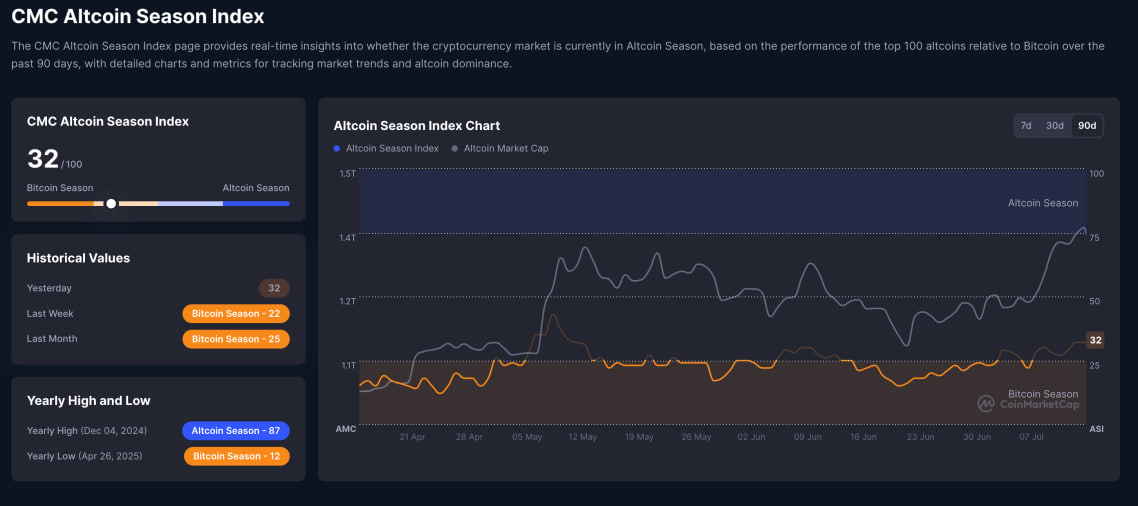Switch chart range to 7d
This screenshot has height=506, width=1138.
[x=1026, y=126]
